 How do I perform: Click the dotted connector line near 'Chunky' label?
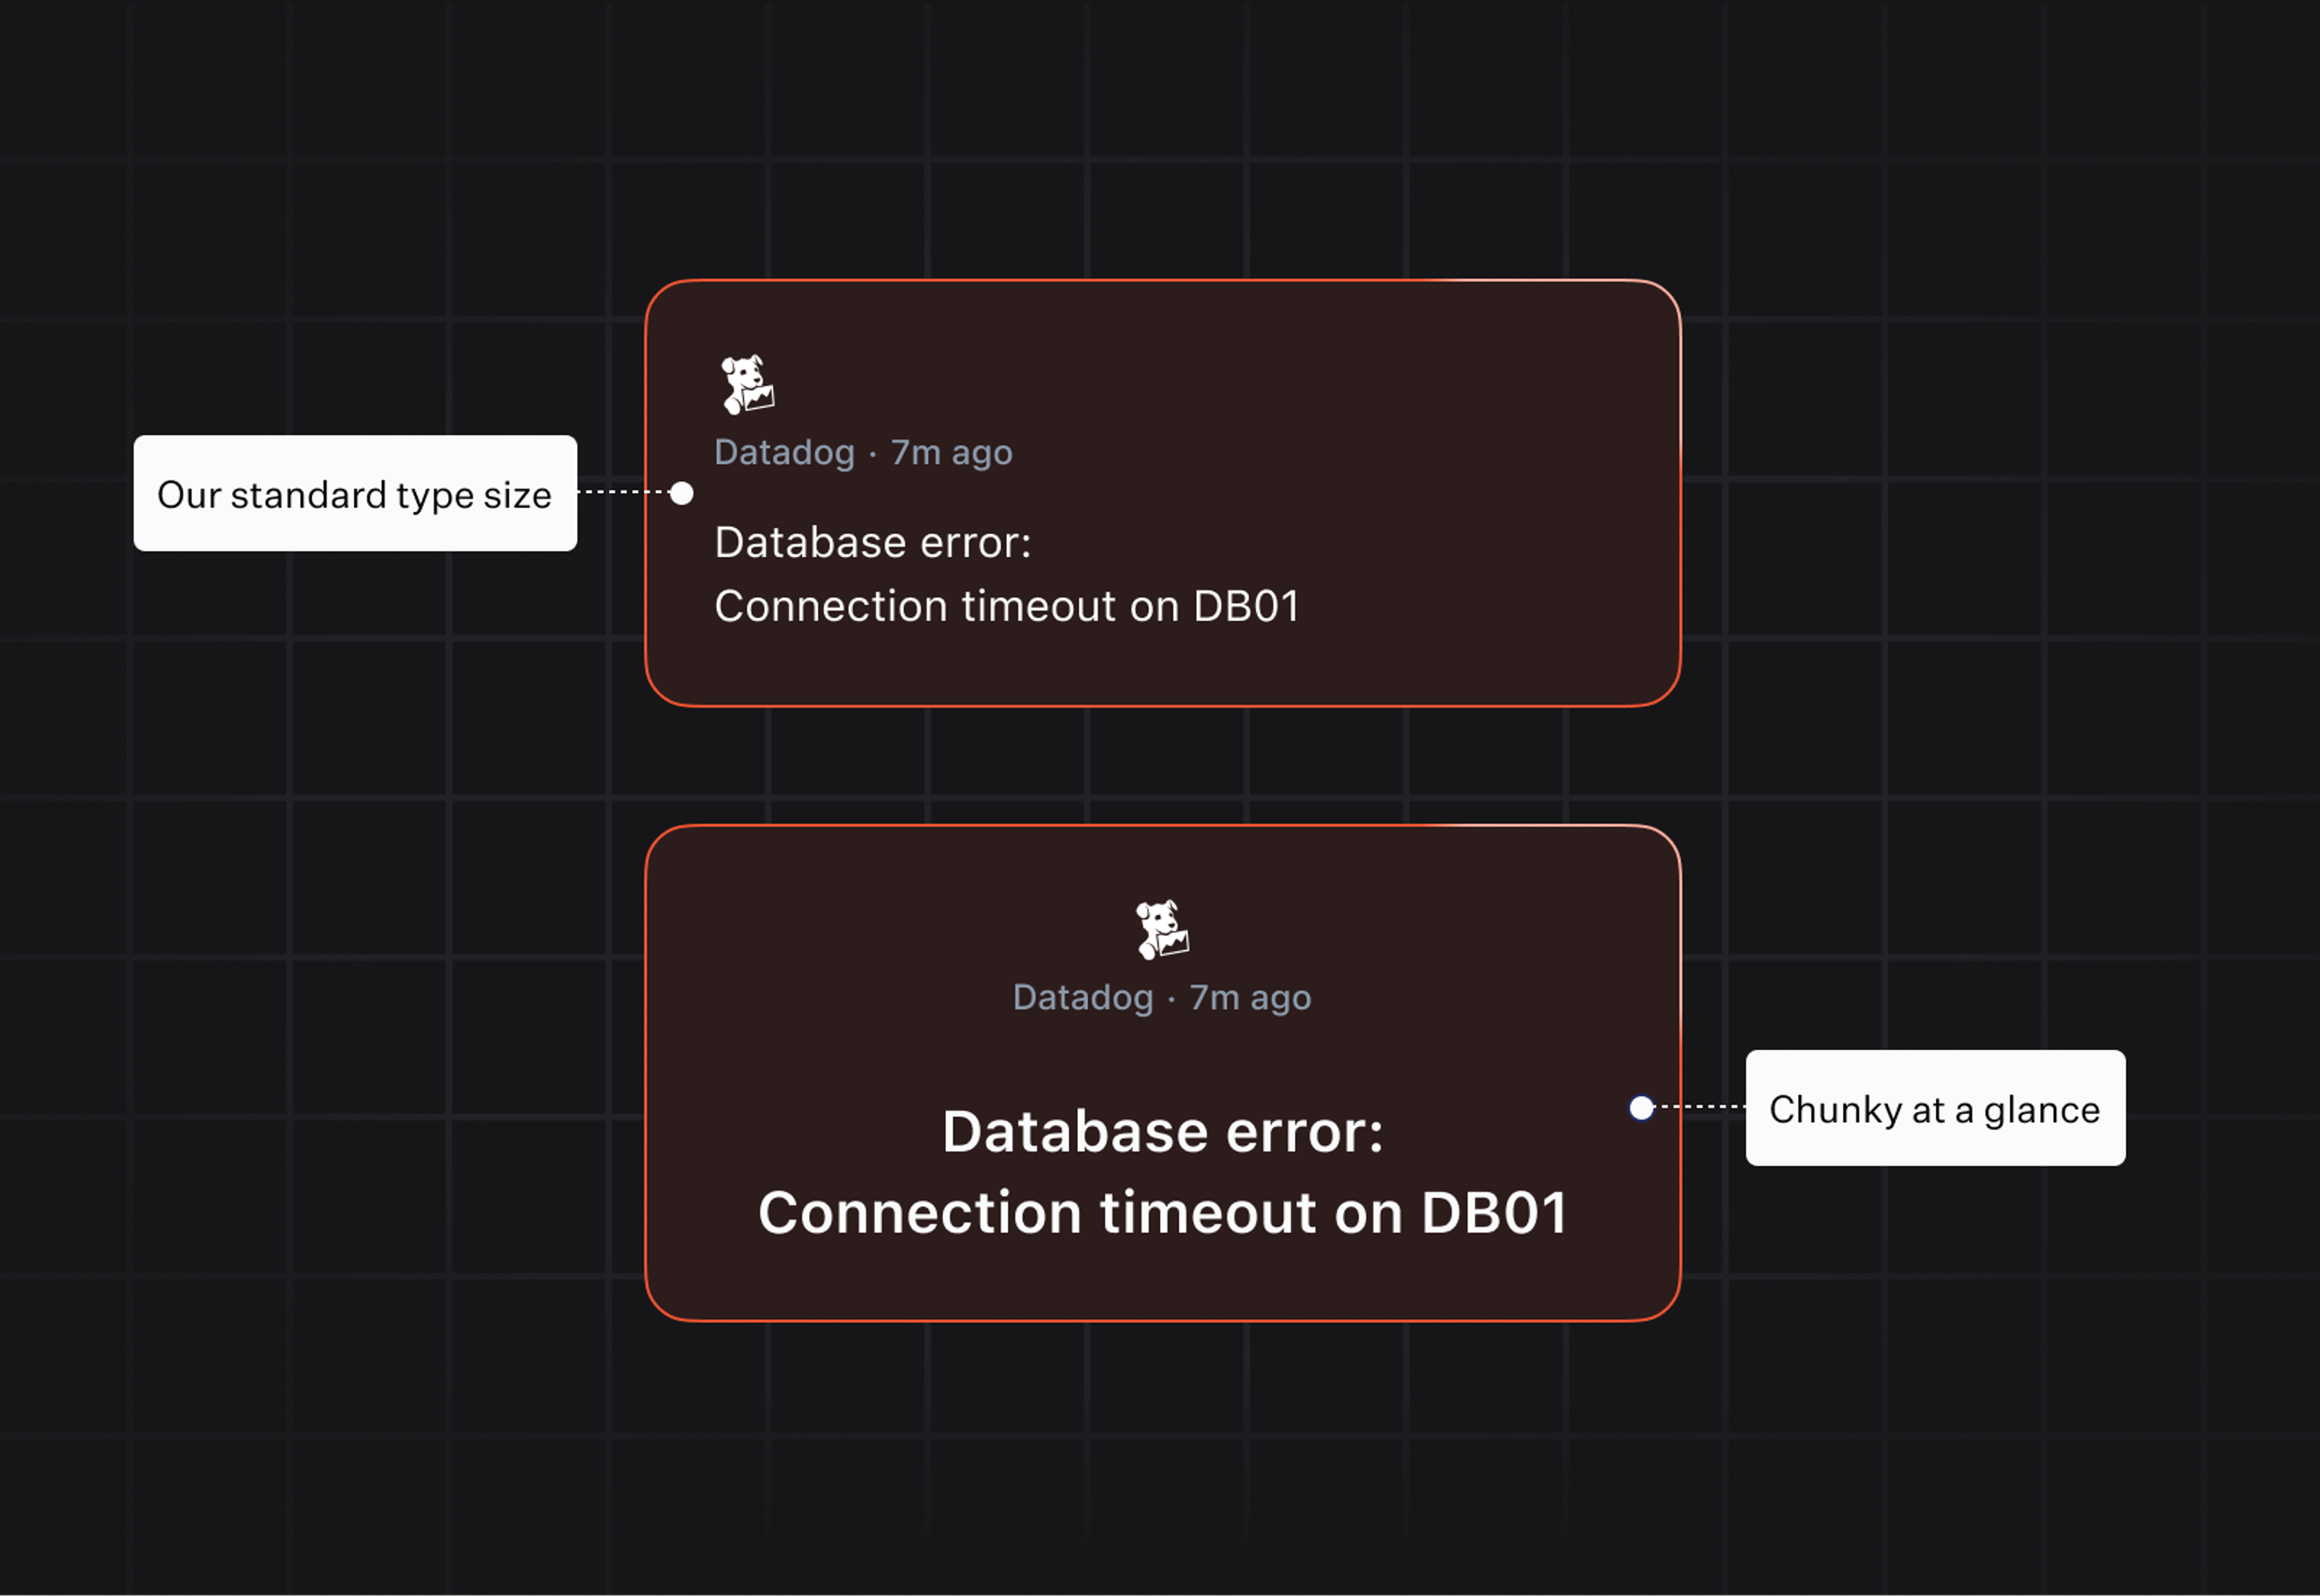tap(1699, 1107)
